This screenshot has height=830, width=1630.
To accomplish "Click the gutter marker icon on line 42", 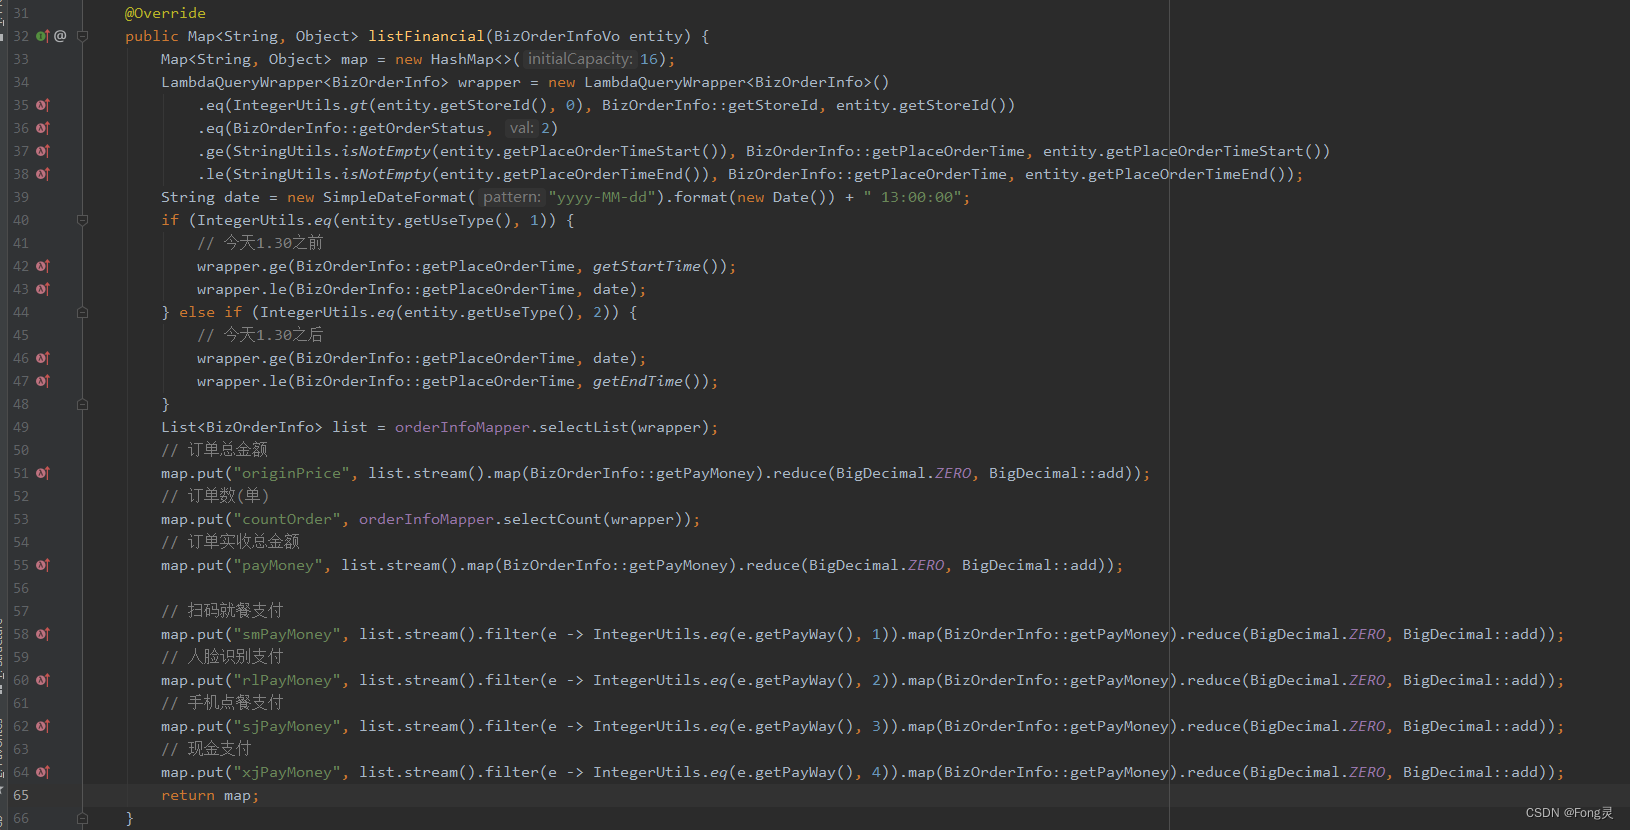I will point(43,266).
